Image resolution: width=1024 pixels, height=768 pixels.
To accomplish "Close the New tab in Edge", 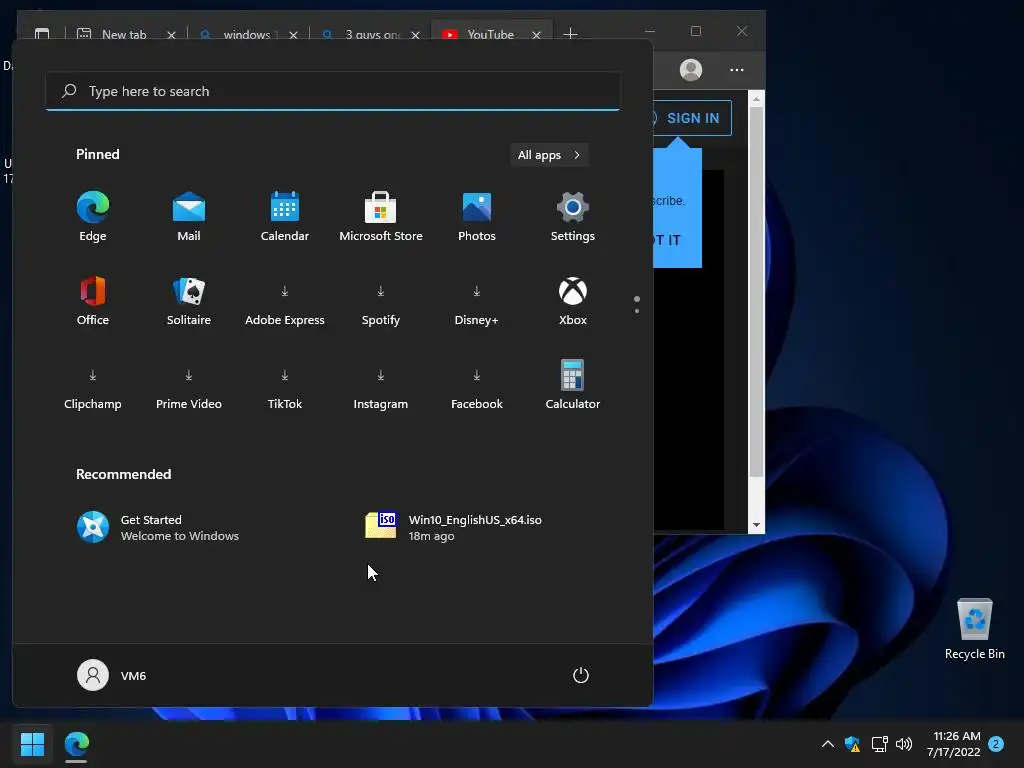I will click(x=171, y=35).
